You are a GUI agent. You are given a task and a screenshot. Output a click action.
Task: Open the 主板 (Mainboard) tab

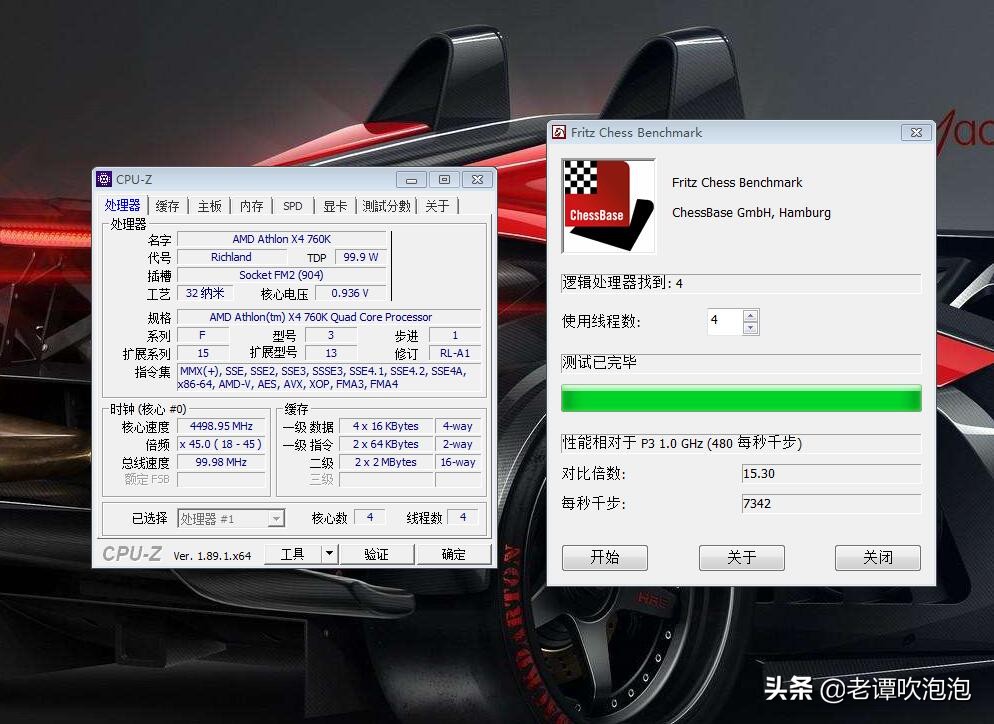209,205
